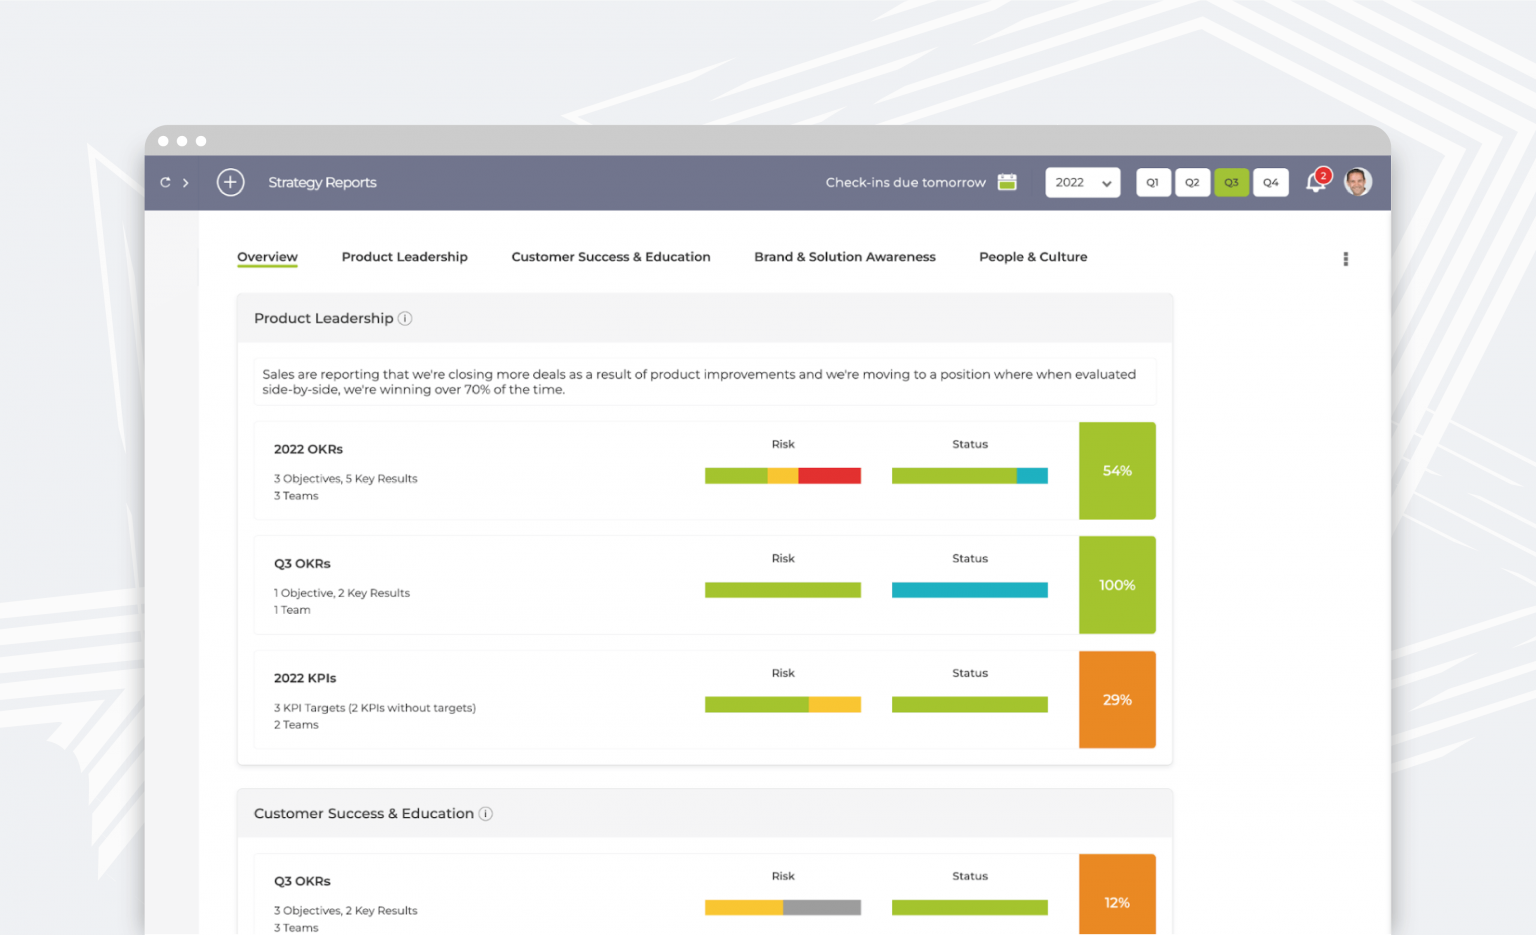
Task: Select the Q1 quarter filter
Action: pyautogui.click(x=1153, y=182)
